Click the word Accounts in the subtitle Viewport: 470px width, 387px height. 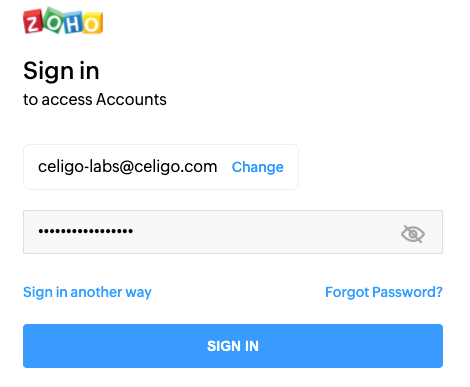tap(131, 99)
